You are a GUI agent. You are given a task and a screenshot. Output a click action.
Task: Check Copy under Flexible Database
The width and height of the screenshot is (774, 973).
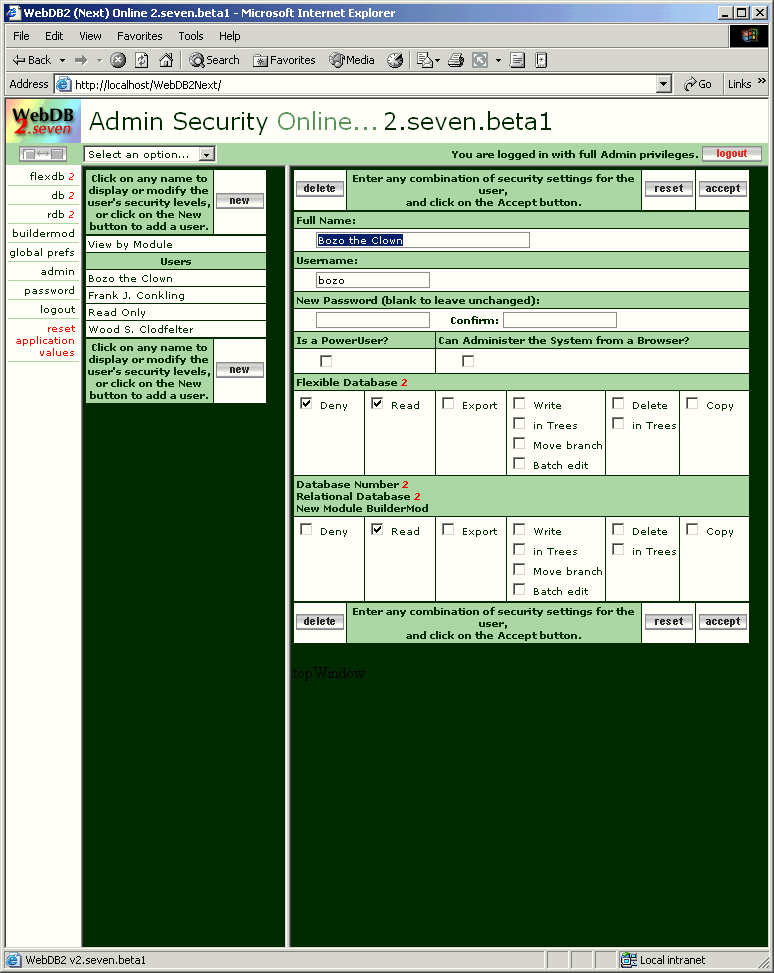[692, 403]
